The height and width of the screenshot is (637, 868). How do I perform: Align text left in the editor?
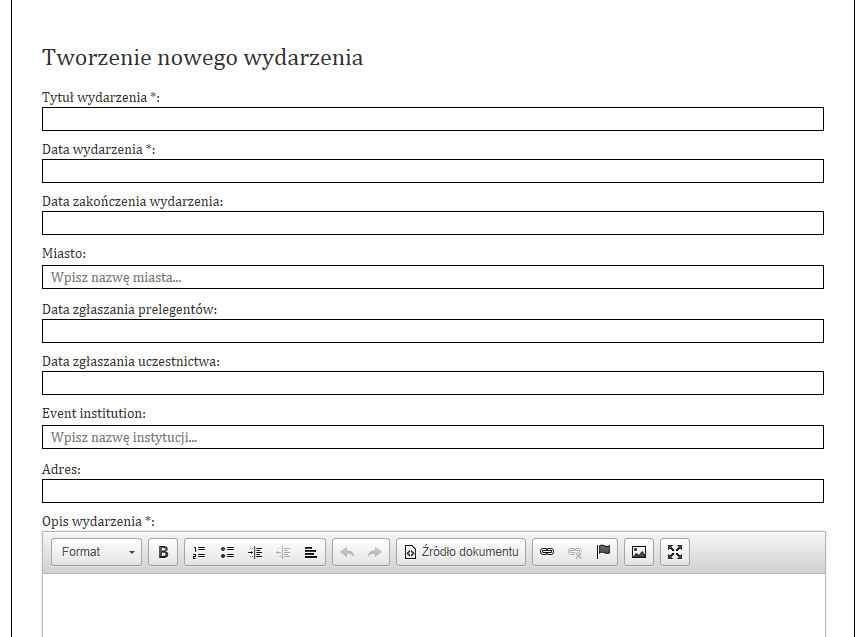(x=311, y=552)
